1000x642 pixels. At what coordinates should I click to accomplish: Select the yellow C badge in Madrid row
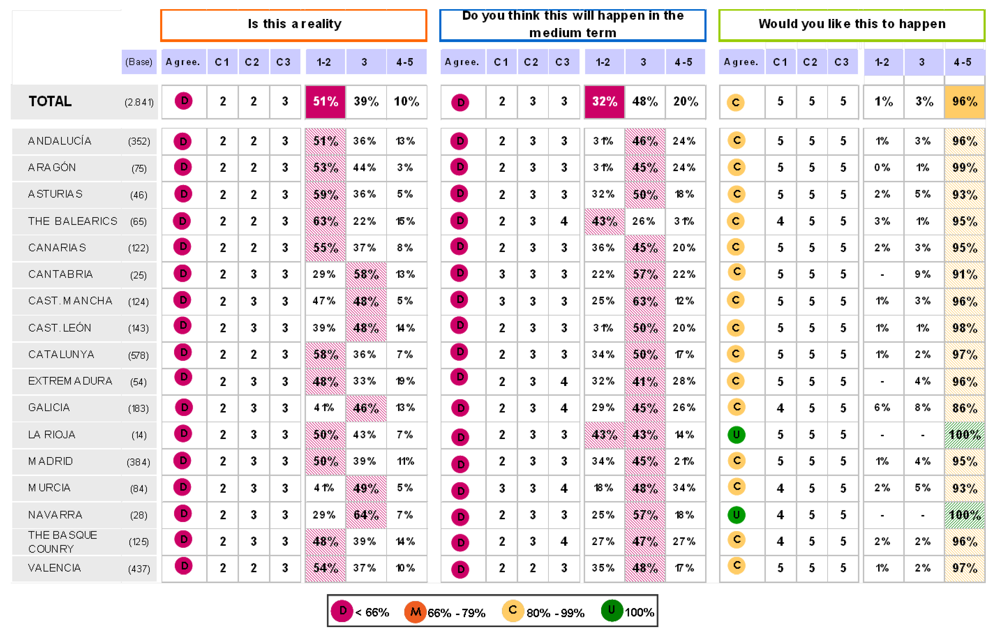(736, 461)
